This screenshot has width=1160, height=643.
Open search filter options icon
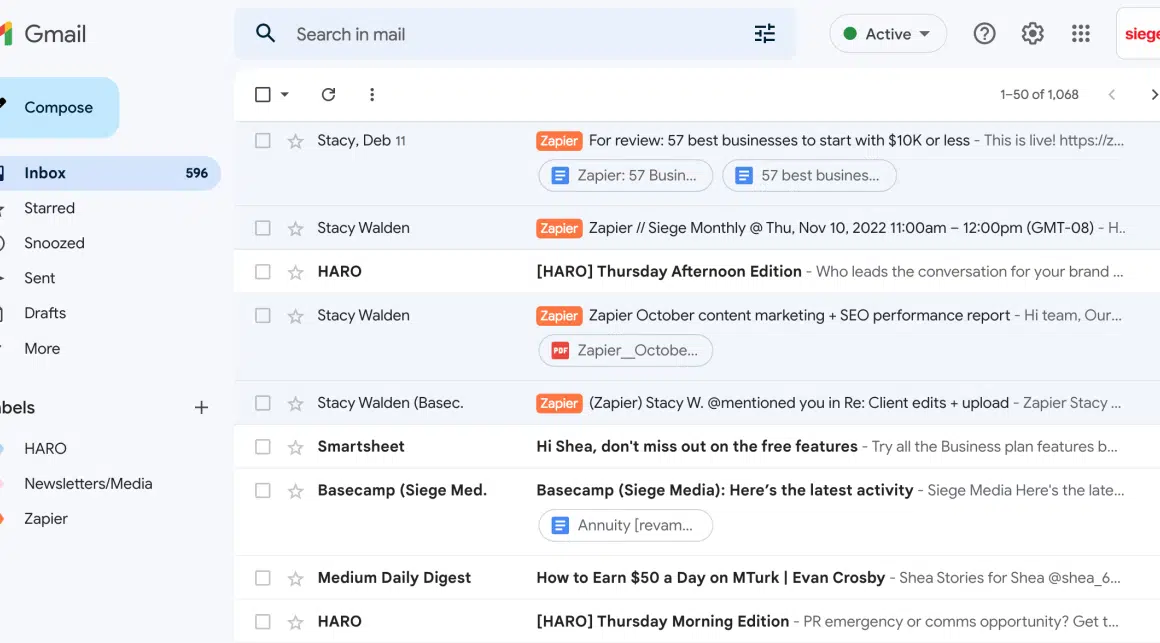pos(765,34)
